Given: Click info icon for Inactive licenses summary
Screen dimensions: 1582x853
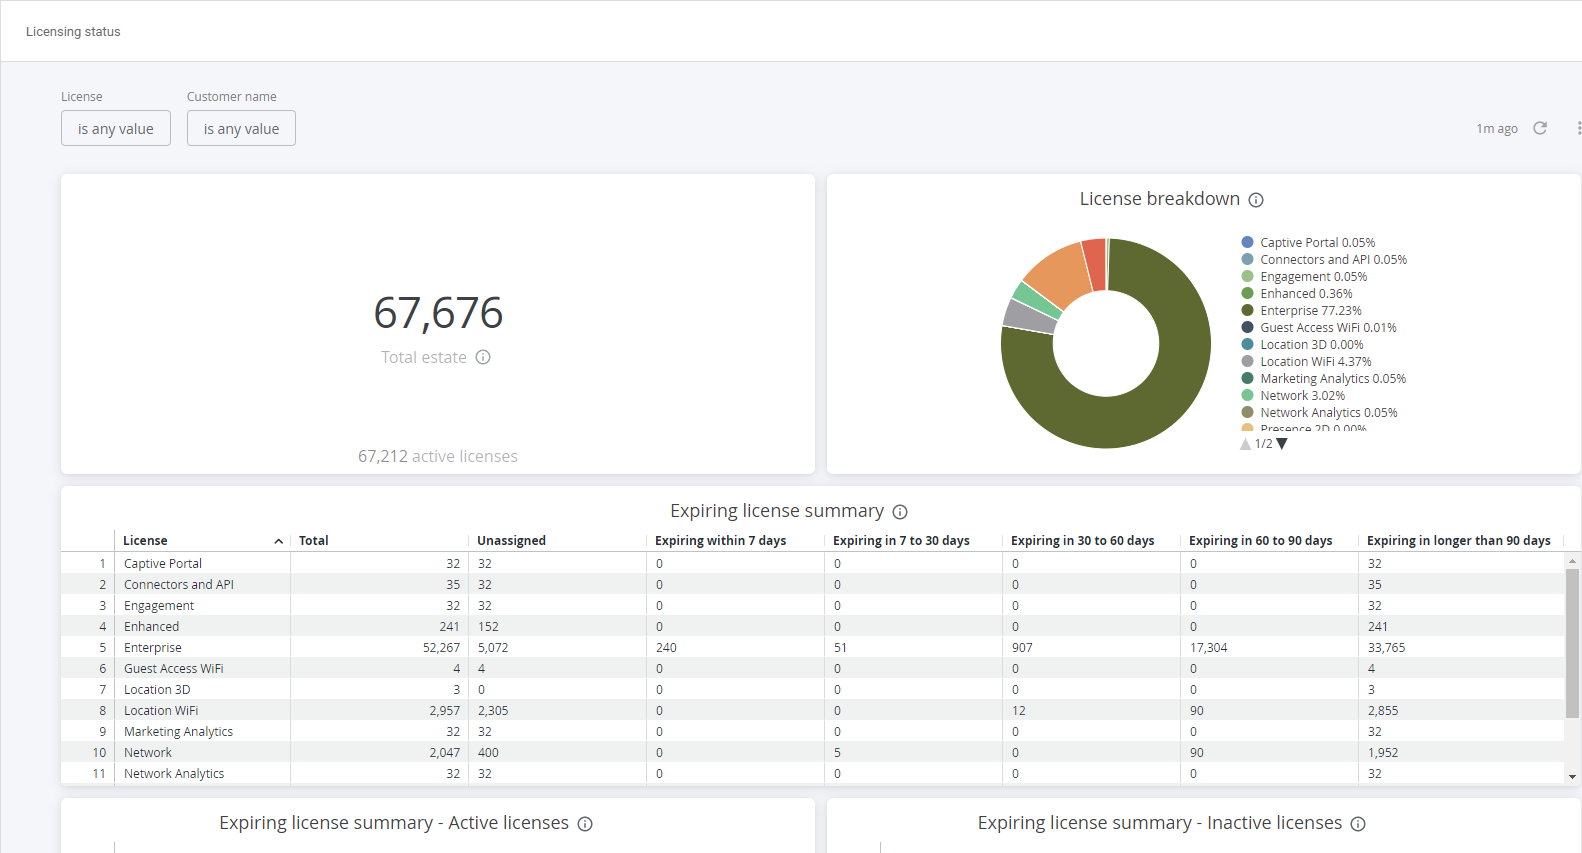Looking at the screenshot, I should point(1358,824).
